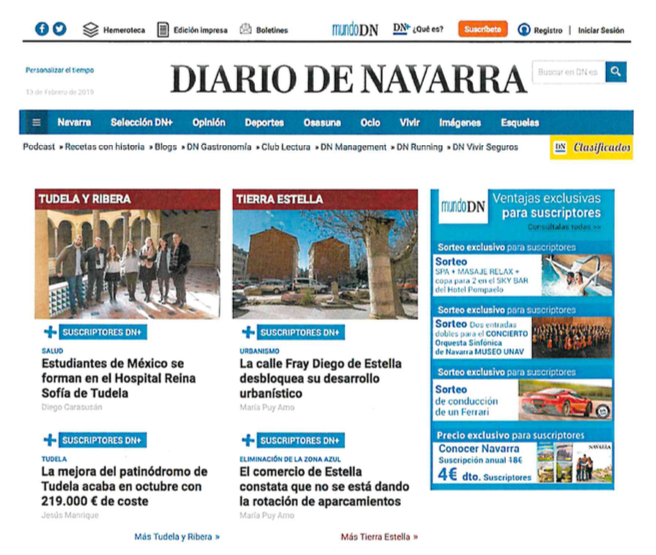Open the Orquesta Sinfónica concierto Sorteo offer
Screen dimensions: 656x555
click(523, 338)
